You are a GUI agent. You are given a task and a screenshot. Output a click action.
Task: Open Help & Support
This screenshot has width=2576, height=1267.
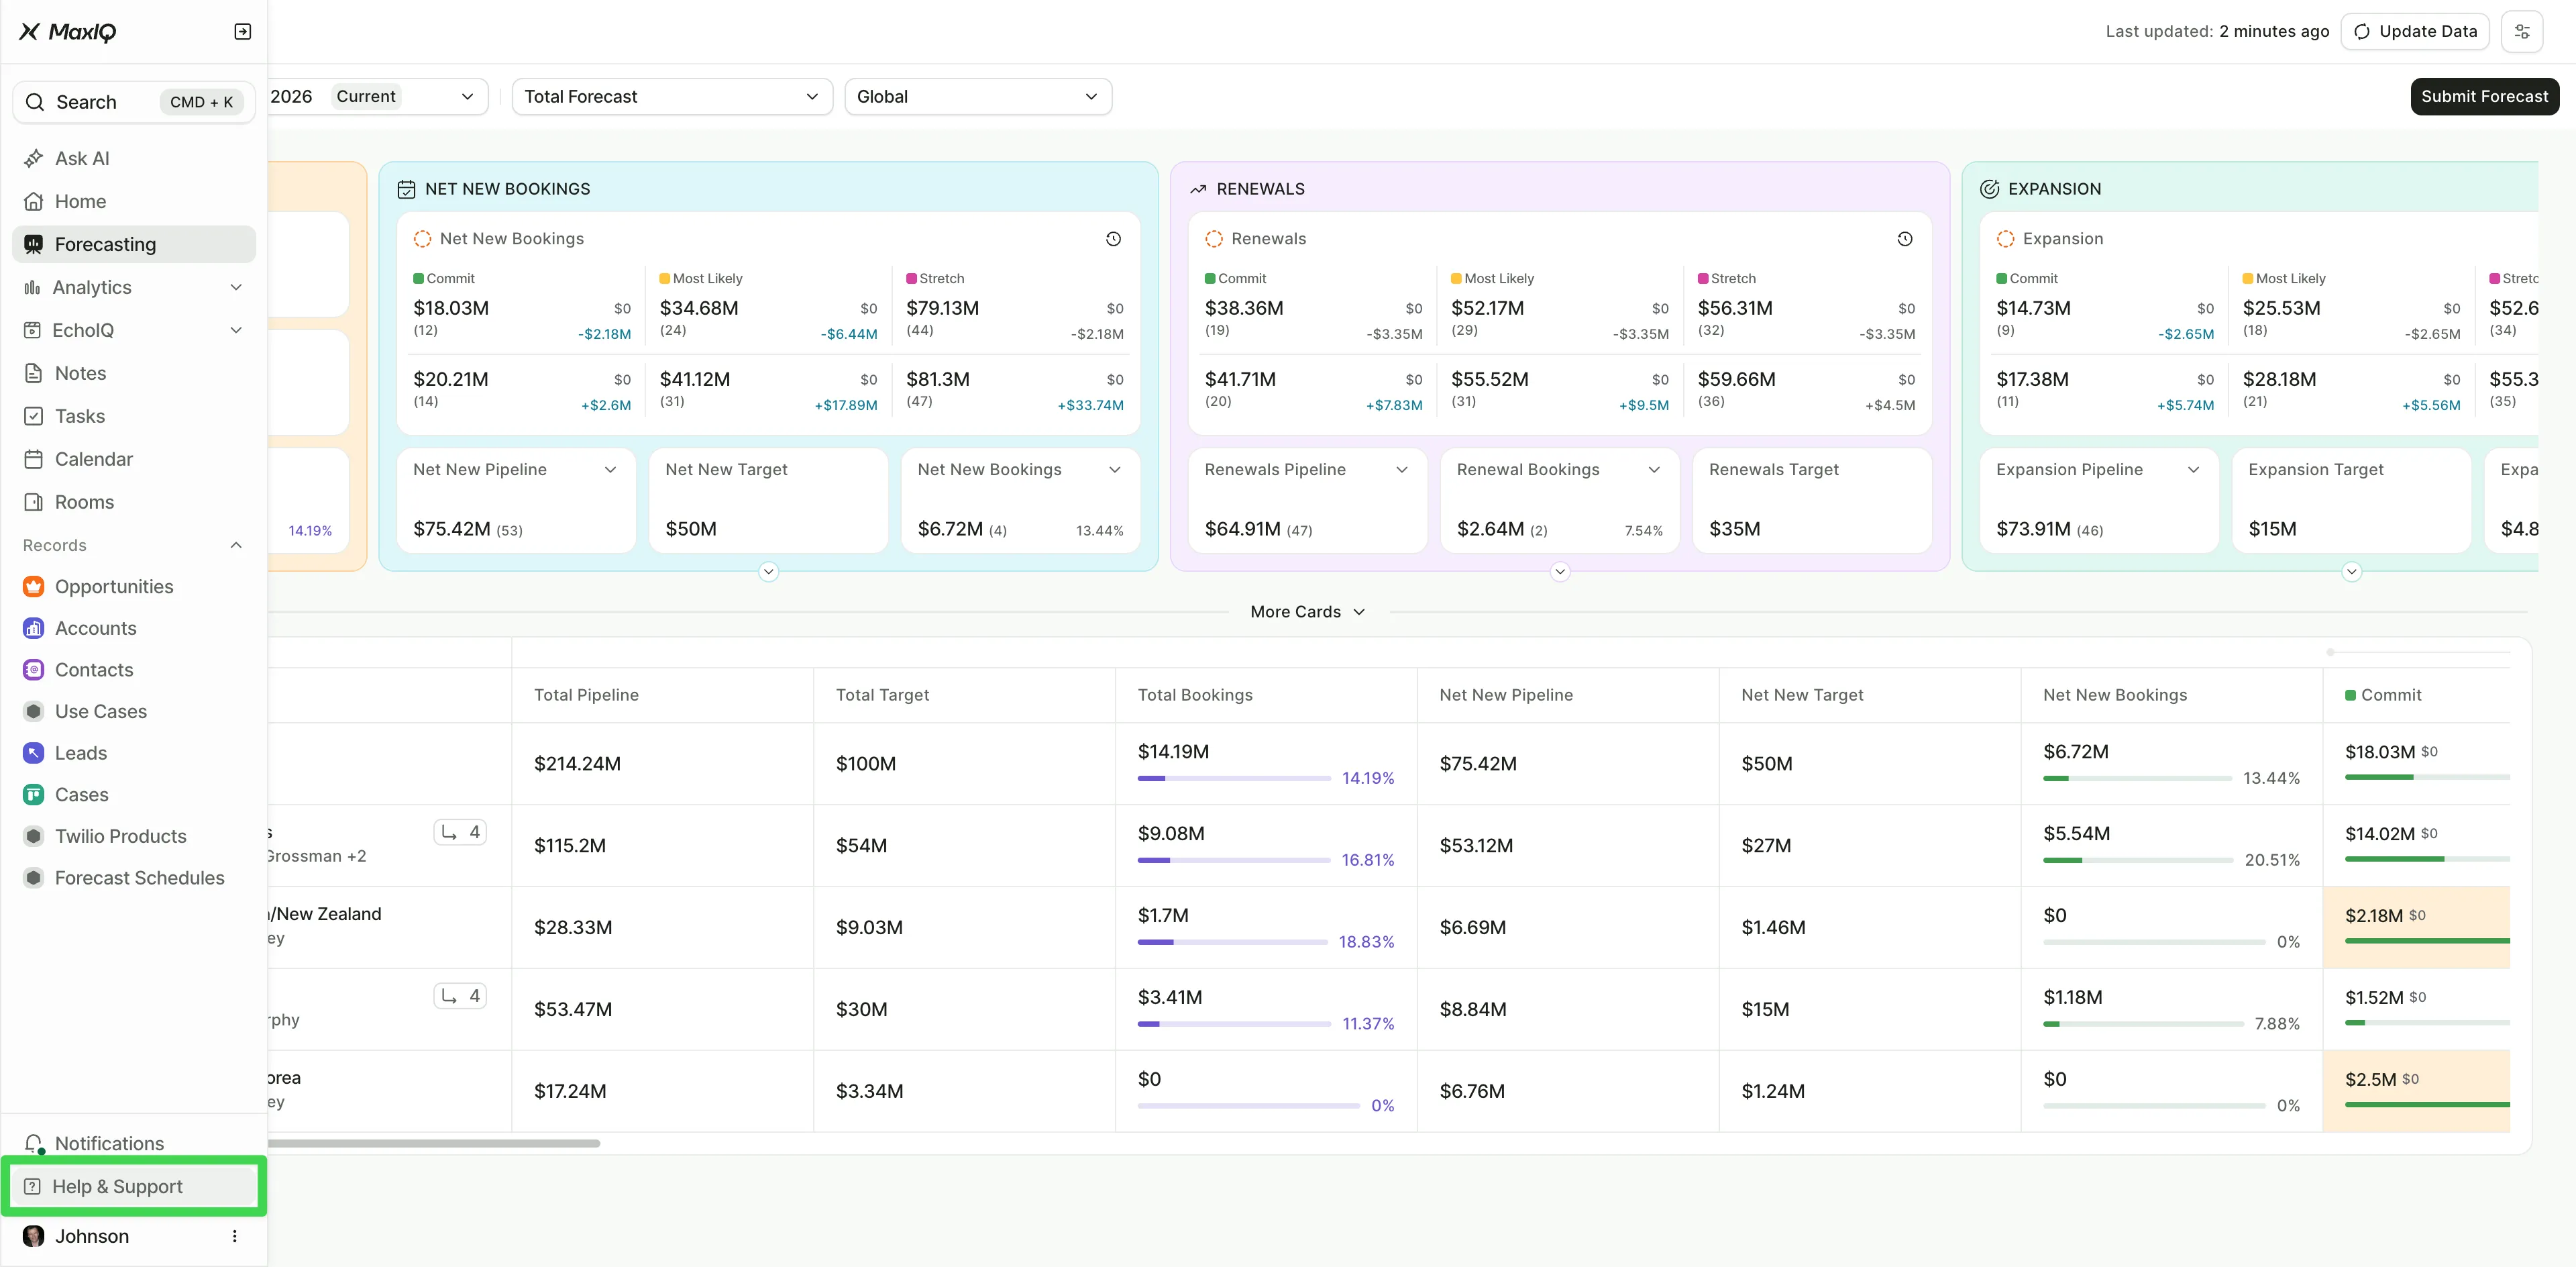coord(134,1186)
